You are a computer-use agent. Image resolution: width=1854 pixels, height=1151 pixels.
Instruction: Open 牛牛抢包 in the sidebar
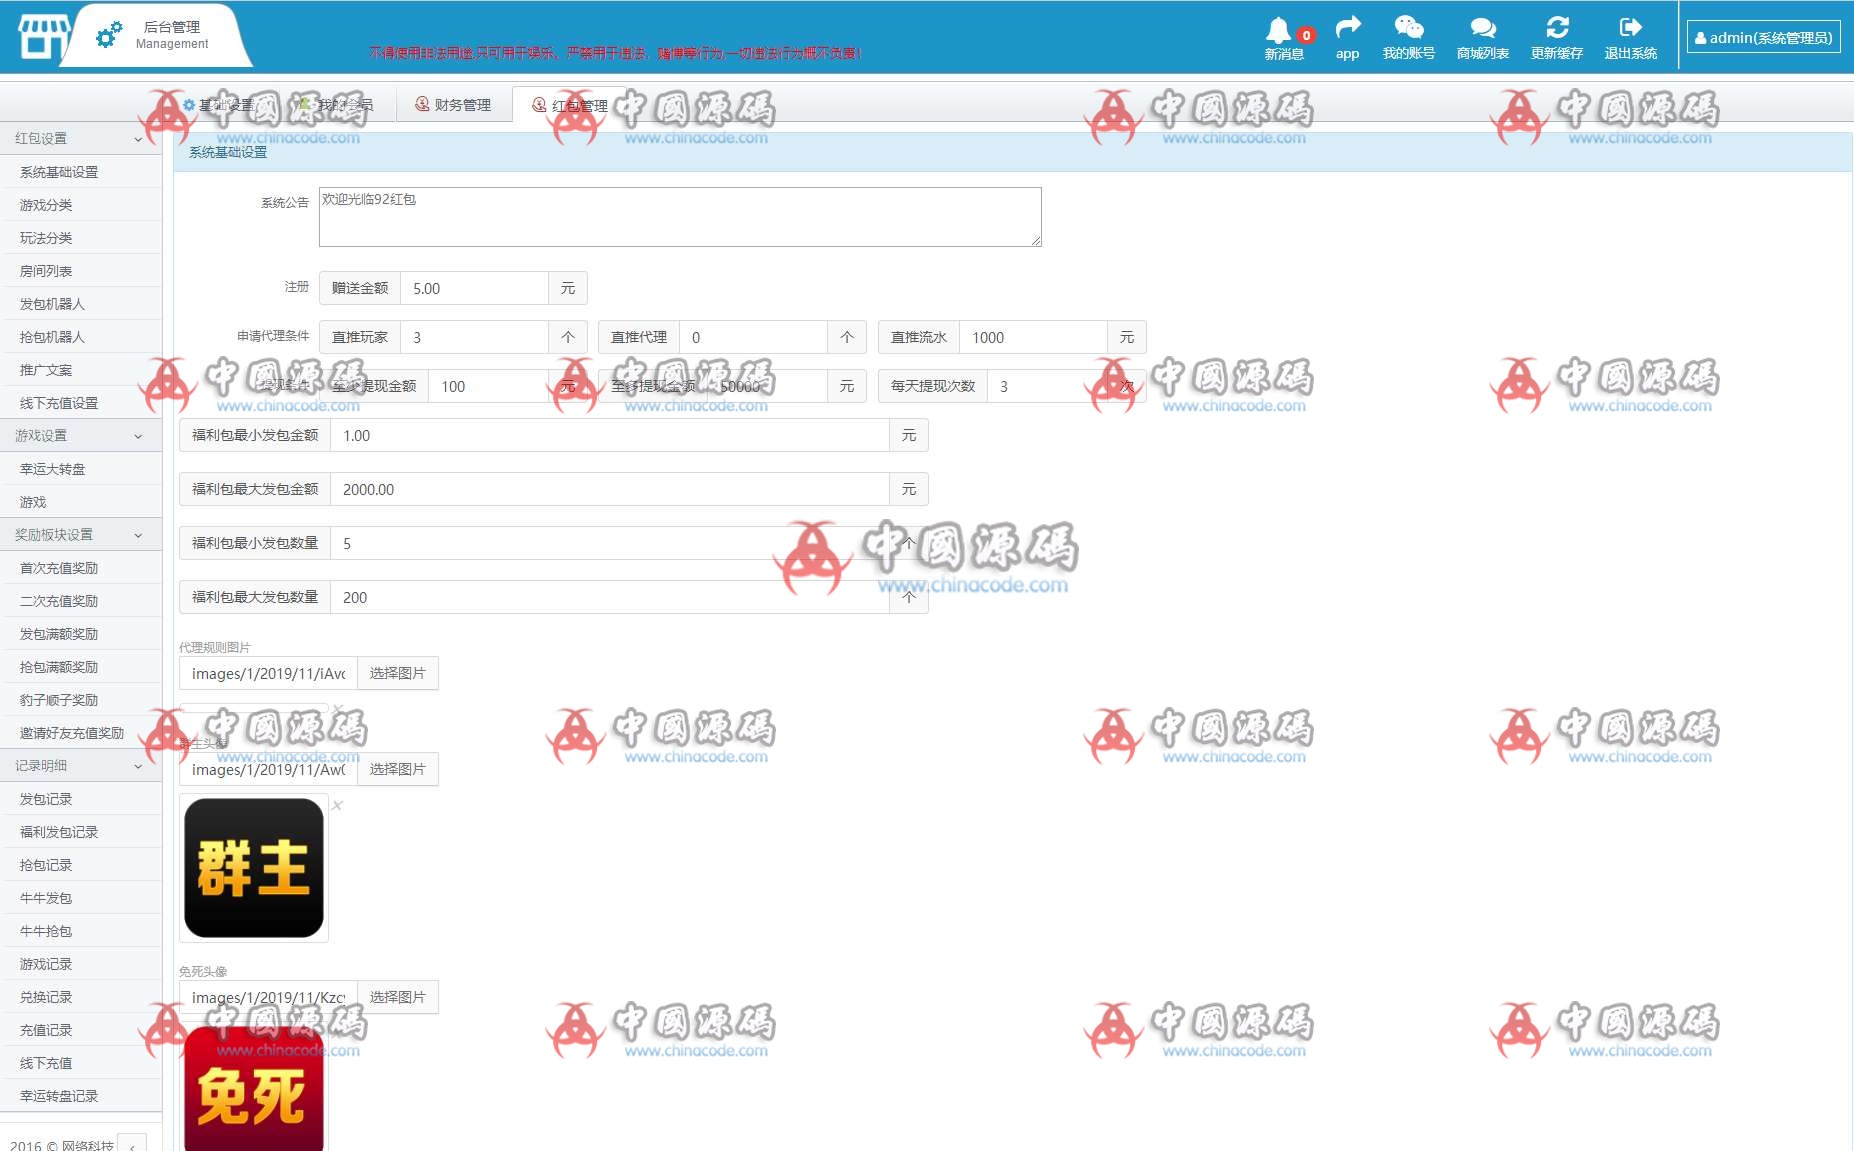[x=81, y=931]
